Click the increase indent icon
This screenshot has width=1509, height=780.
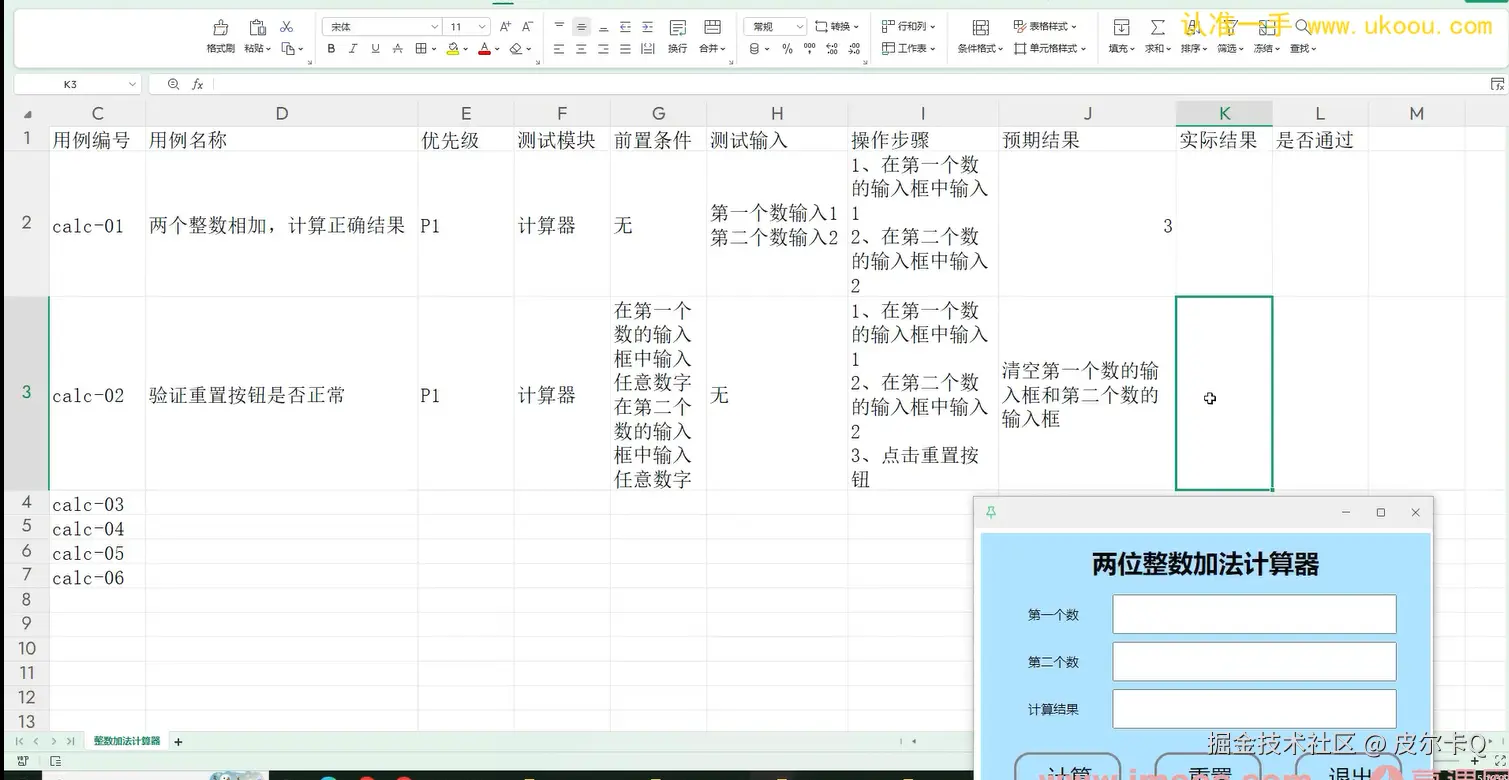(x=647, y=27)
